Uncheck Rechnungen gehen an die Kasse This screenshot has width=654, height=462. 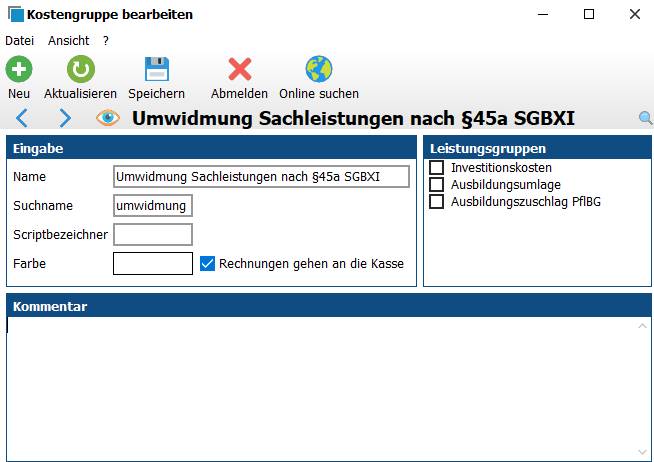click(207, 264)
